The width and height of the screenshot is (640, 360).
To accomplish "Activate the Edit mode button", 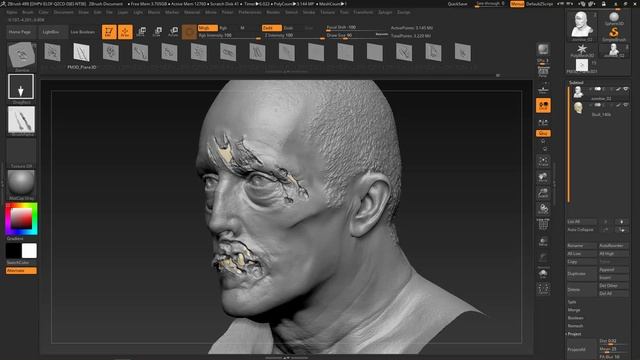I will (x=109, y=32).
